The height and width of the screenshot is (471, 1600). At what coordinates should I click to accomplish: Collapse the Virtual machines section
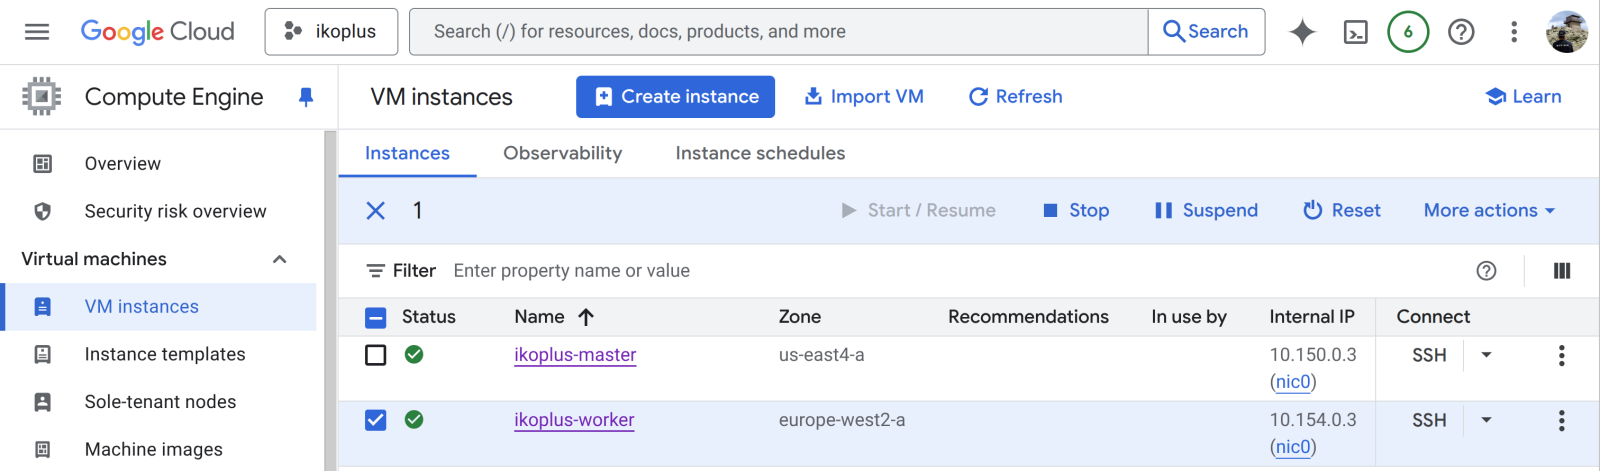(x=280, y=259)
